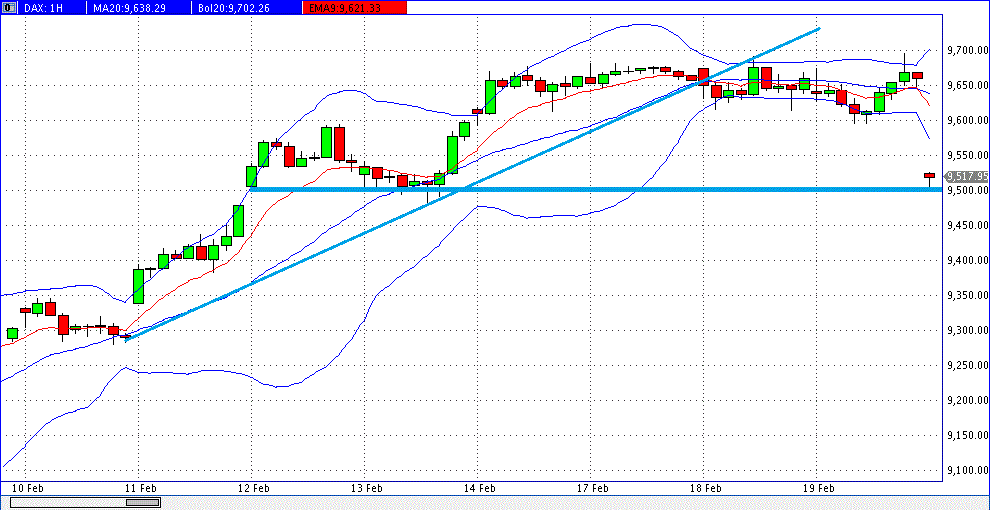Click the 9,300 price axis label

tap(965, 330)
